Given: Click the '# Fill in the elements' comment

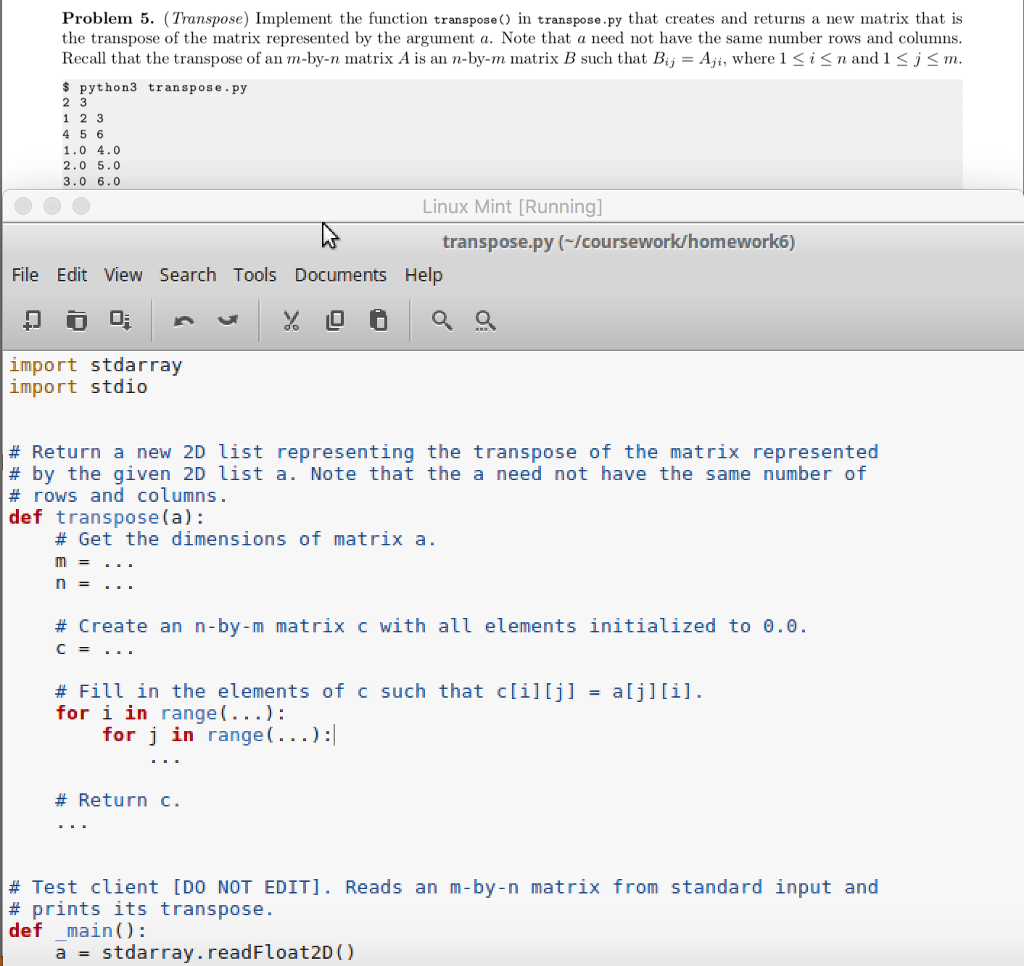Looking at the screenshot, I should click(379, 691).
